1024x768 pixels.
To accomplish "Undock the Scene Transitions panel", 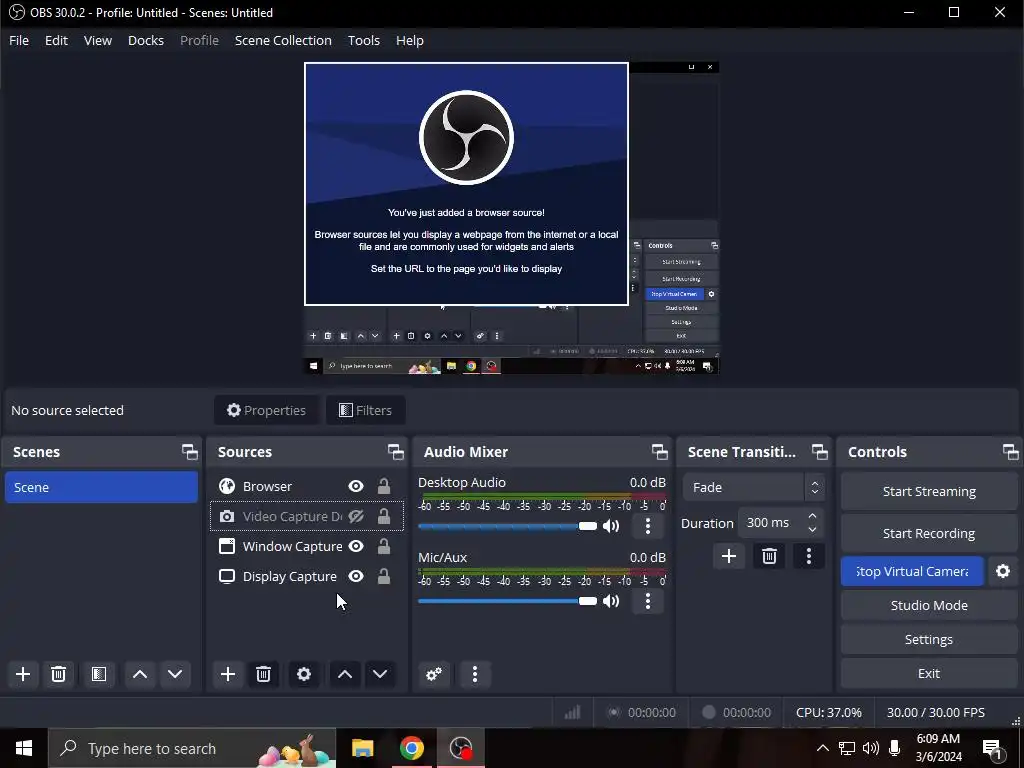I will click(x=820, y=452).
